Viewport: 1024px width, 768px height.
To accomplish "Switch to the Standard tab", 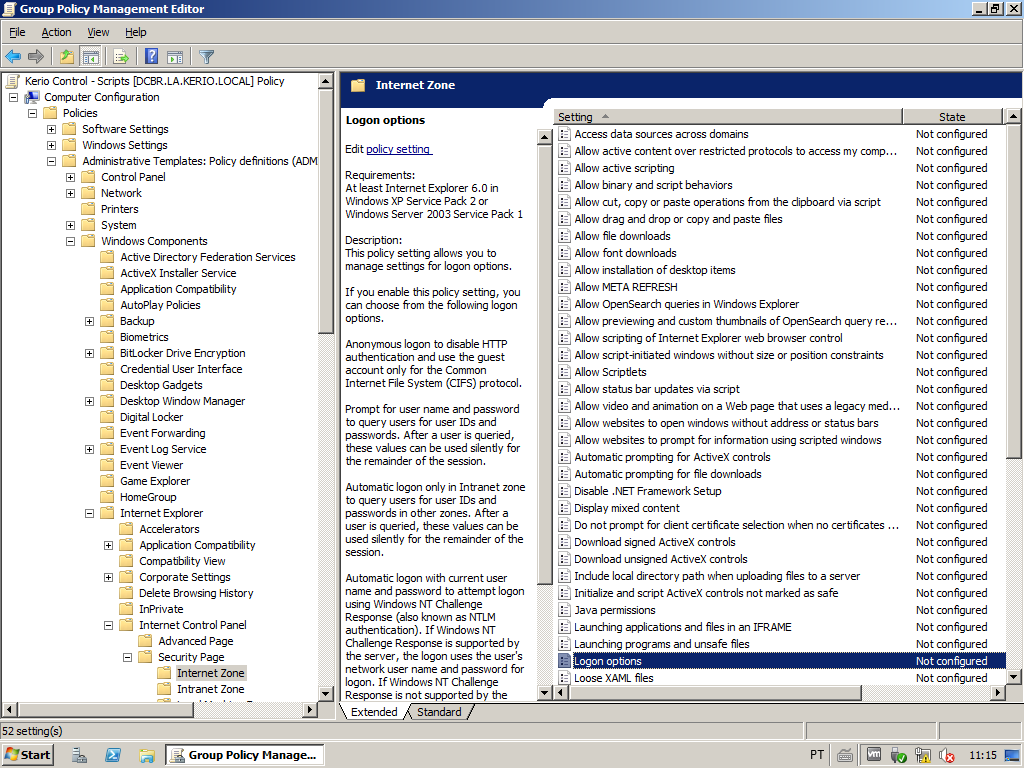I will pos(439,712).
